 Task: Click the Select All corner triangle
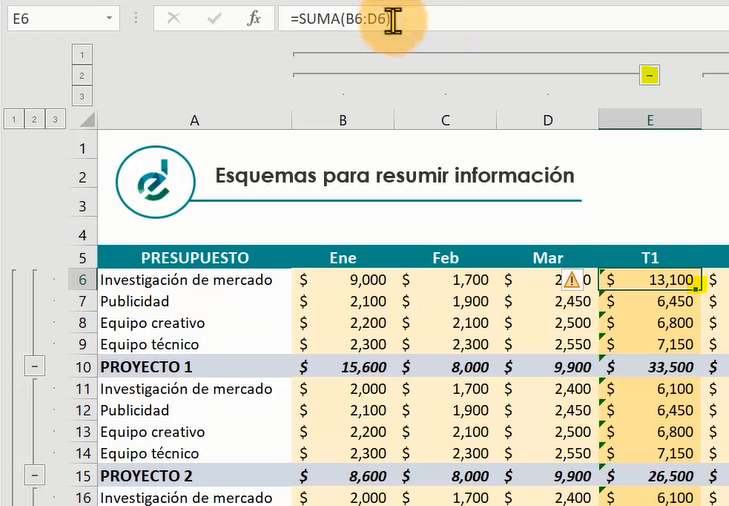[x=87, y=120]
